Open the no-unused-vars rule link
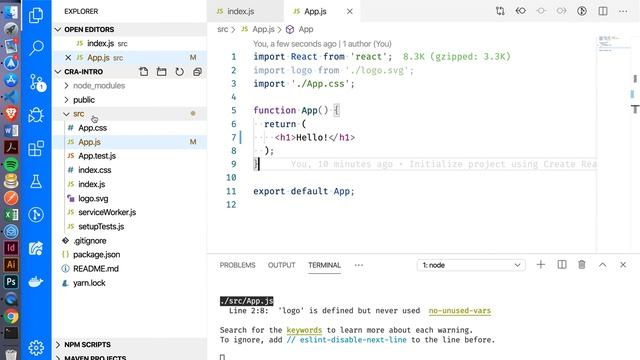Screen dimensions: 640x360 click(x=460, y=311)
